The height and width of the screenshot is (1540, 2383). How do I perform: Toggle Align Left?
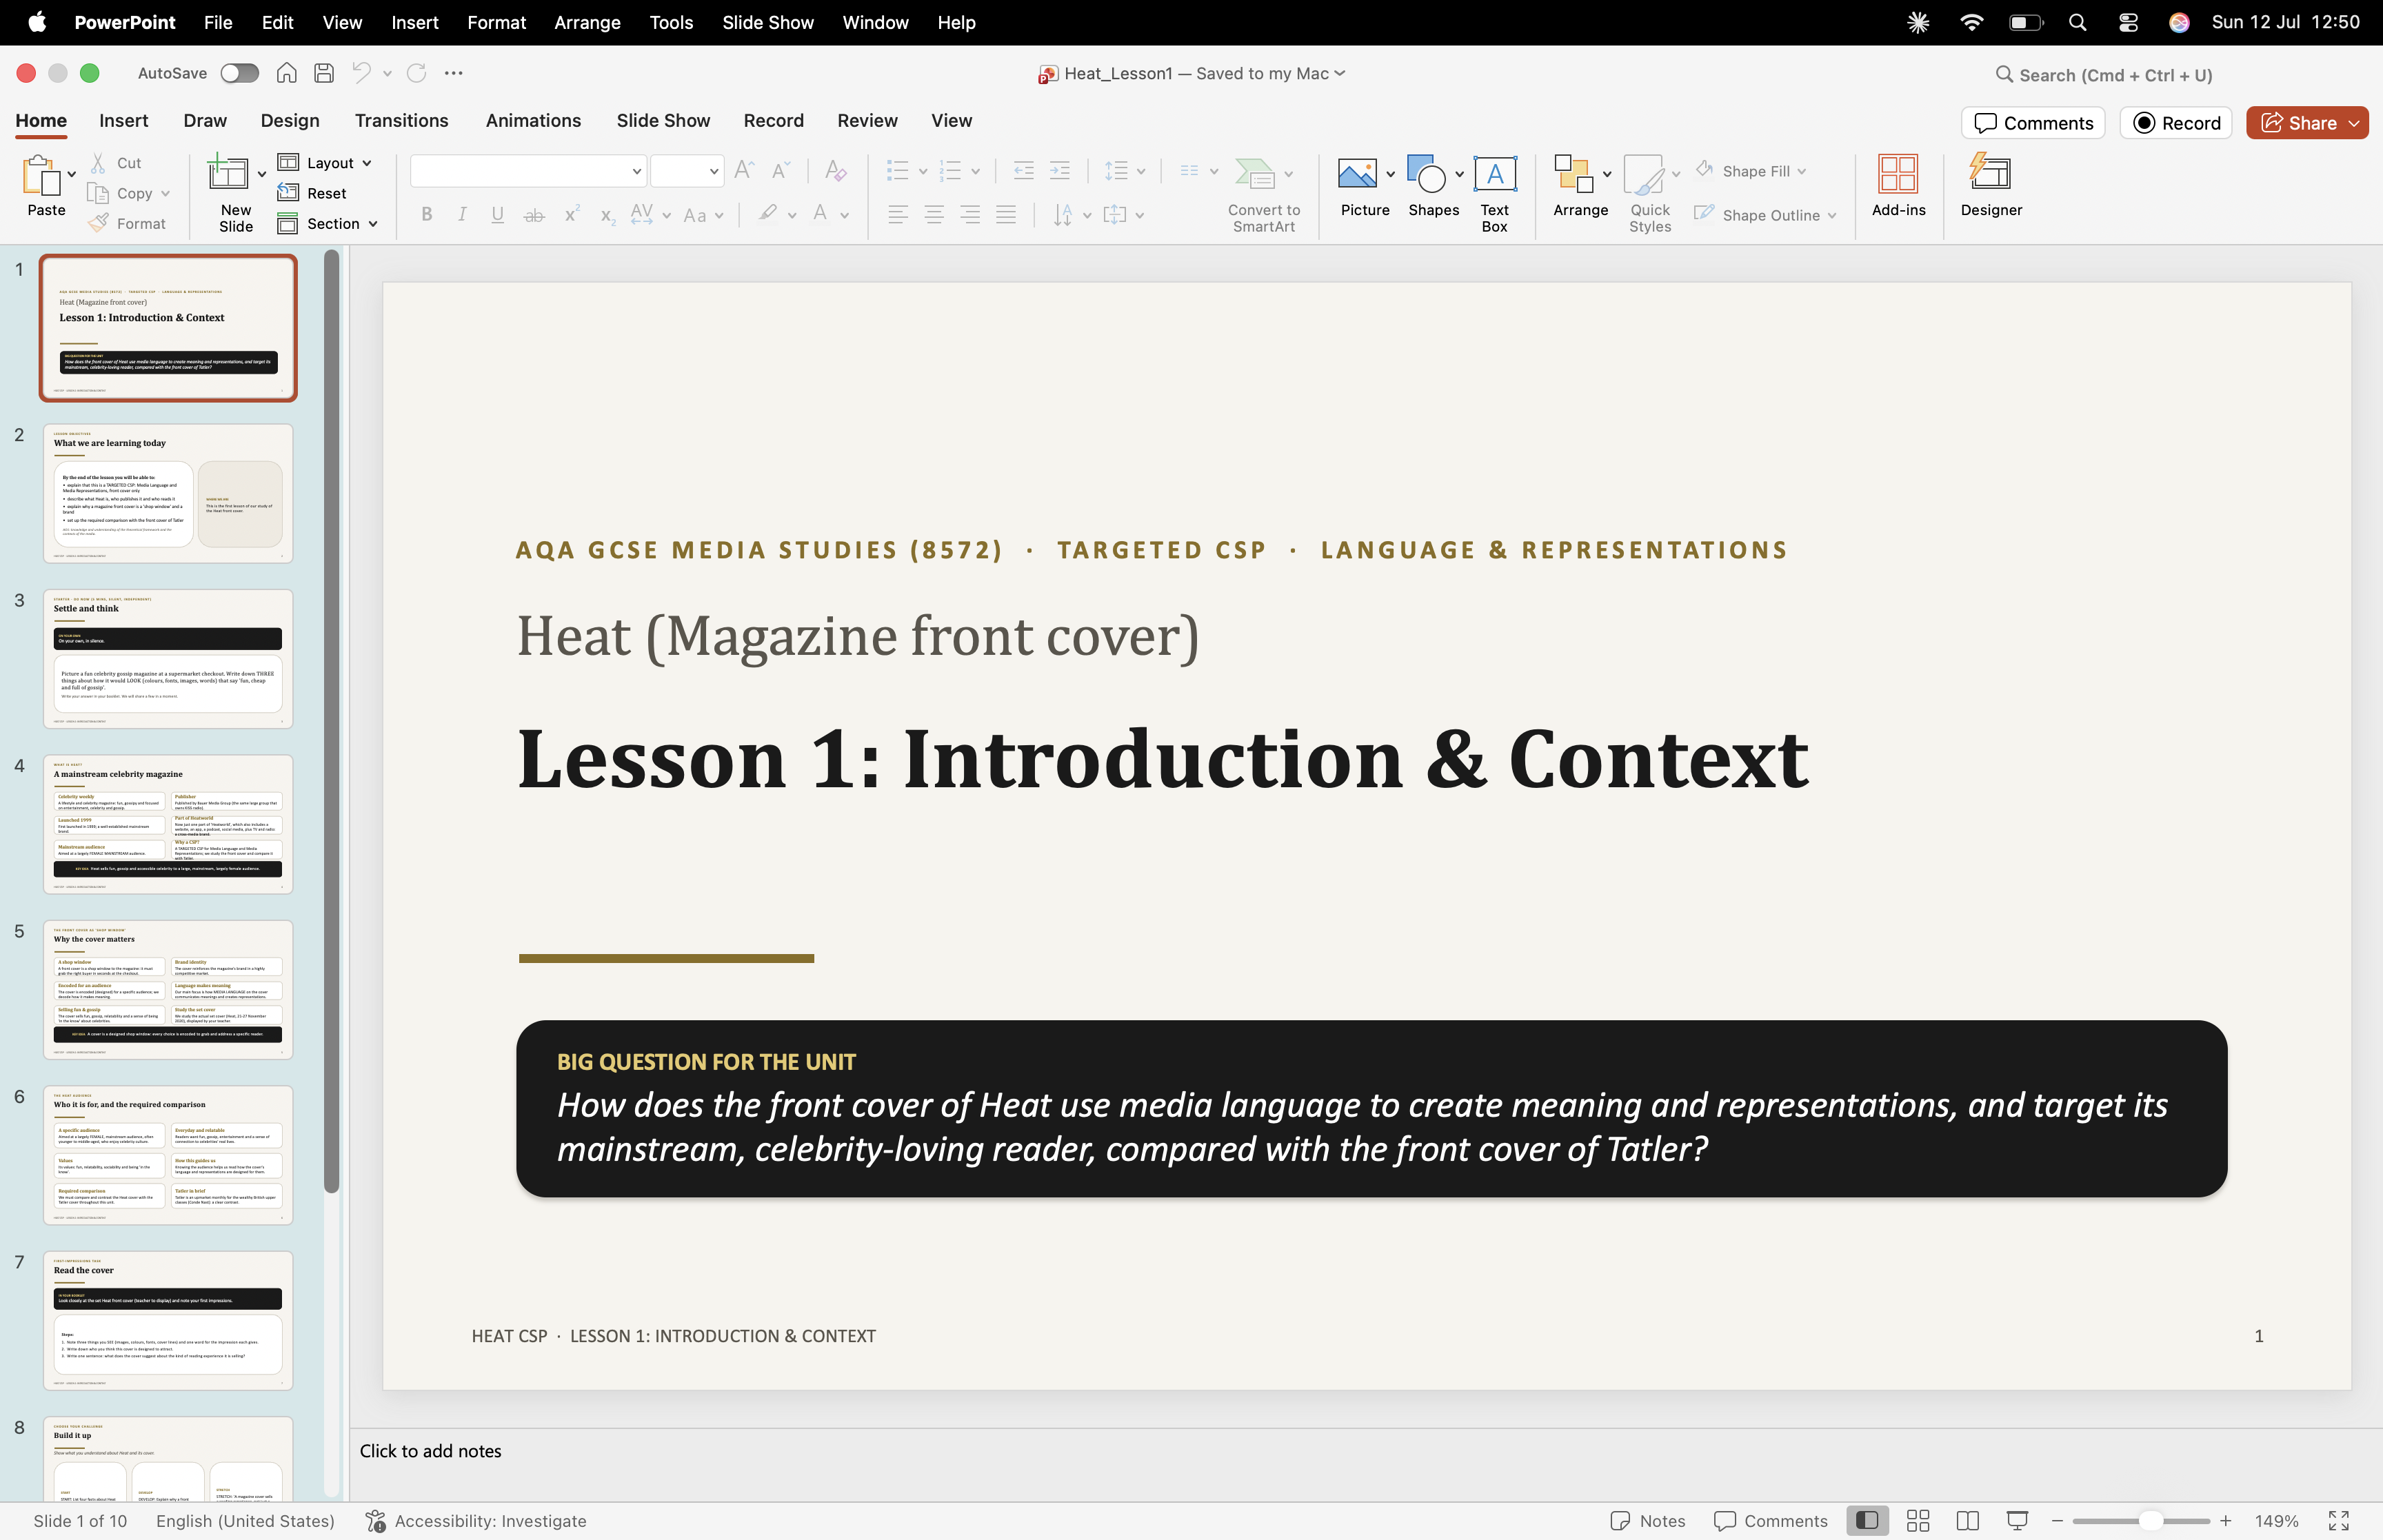(x=898, y=214)
